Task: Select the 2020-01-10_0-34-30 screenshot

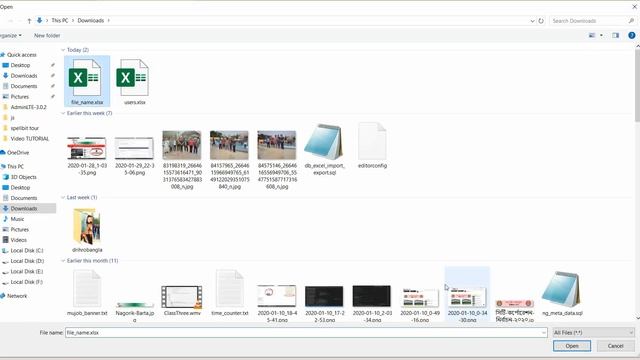Action: point(467,295)
